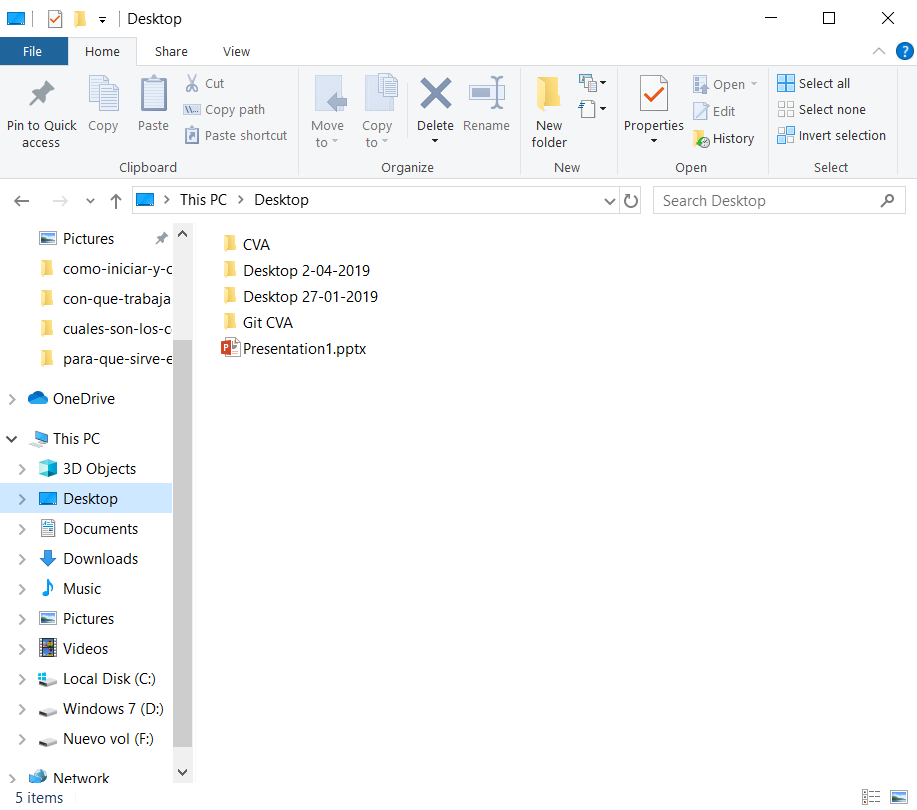
Task: Refresh the Desktop folder view
Action: pyautogui.click(x=630, y=201)
